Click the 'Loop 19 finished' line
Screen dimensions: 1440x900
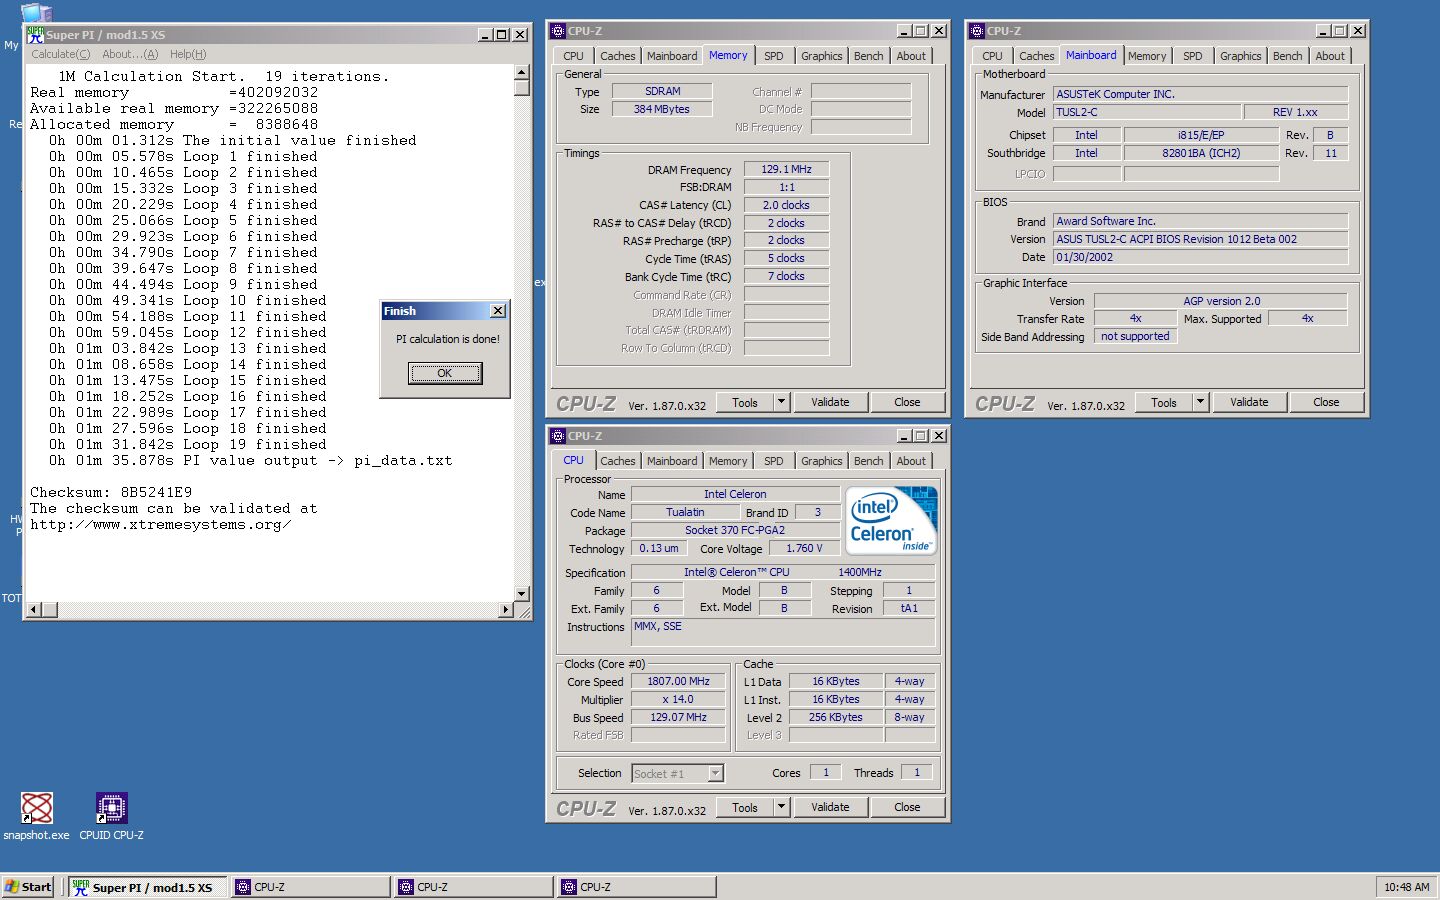tap(188, 444)
